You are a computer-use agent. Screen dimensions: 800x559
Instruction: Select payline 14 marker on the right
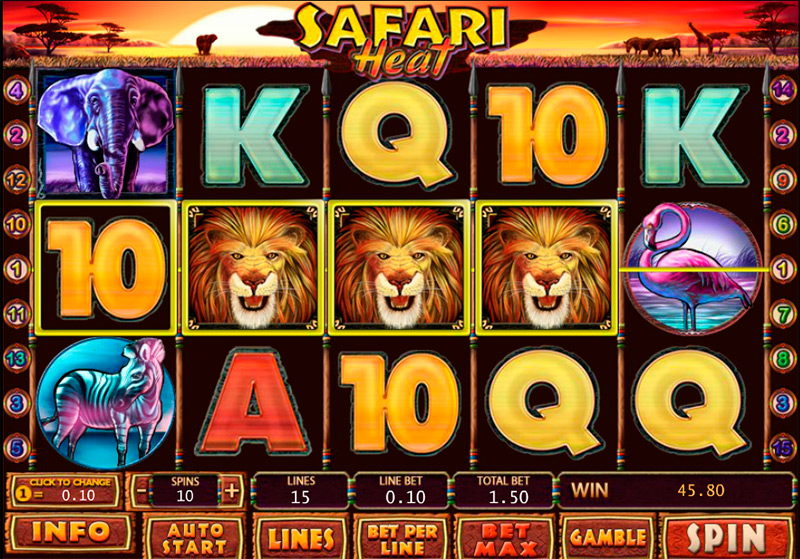click(783, 91)
